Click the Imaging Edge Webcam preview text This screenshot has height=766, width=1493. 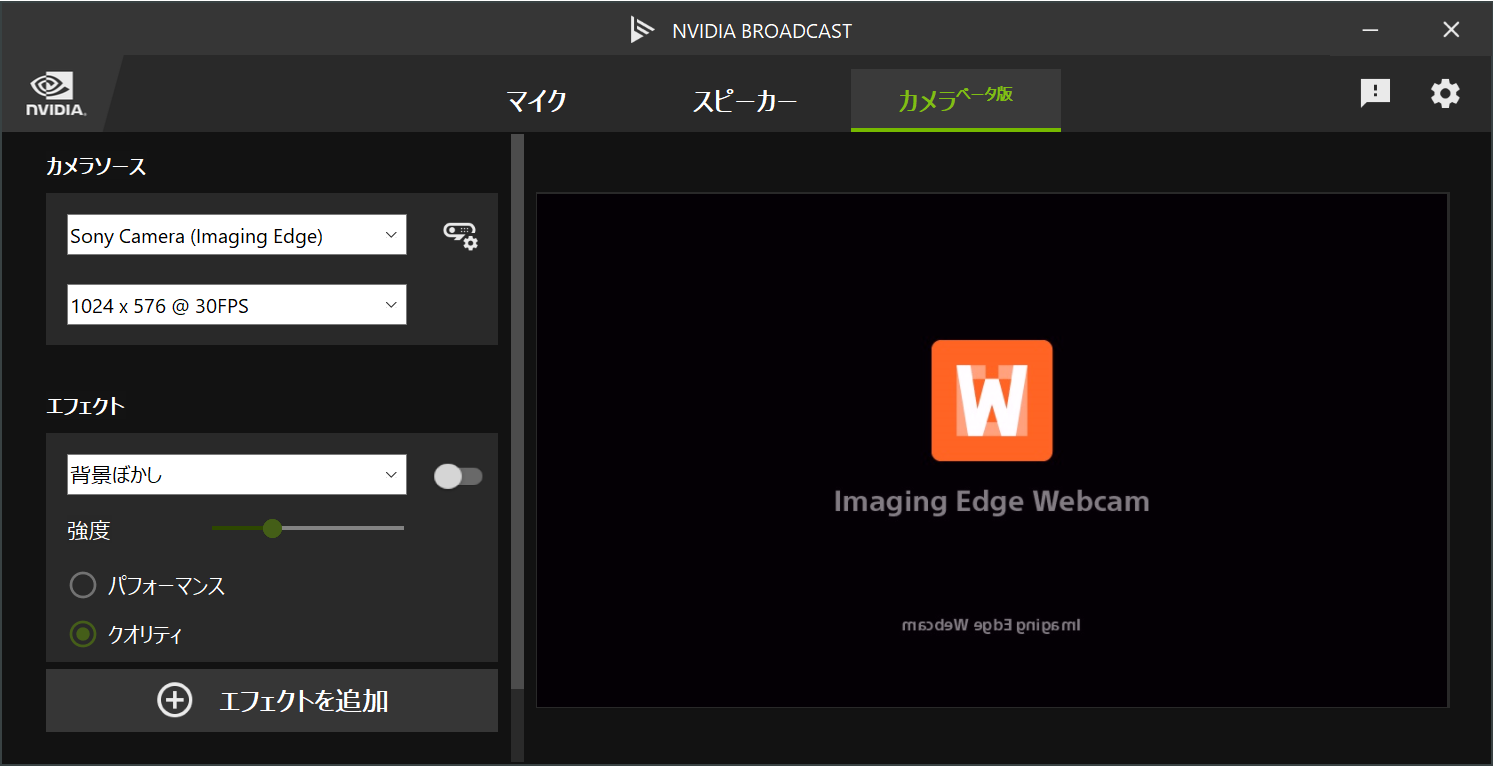tap(991, 500)
